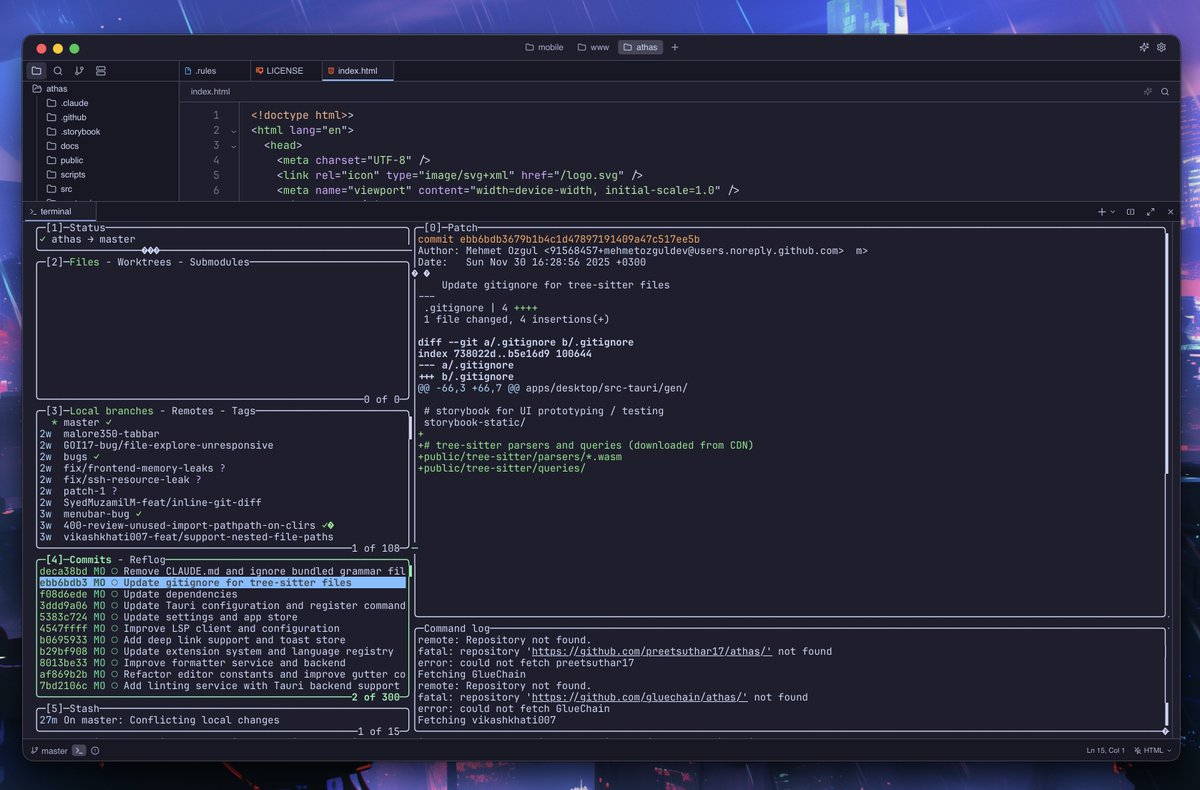The height and width of the screenshot is (790, 1200).
Task: Open the preetsuthar17/athas GitHub link in command log
Action: [651, 651]
